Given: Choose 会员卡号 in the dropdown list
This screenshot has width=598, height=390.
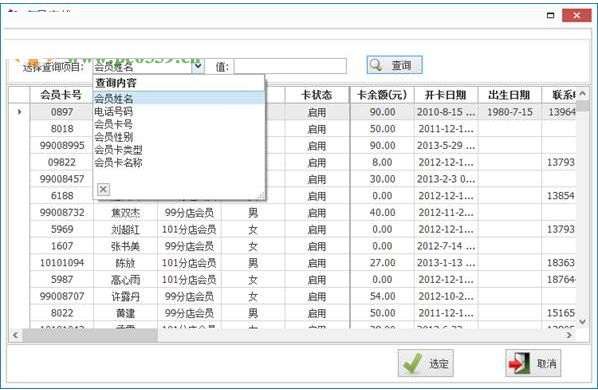Looking at the screenshot, I should (179, 124).
